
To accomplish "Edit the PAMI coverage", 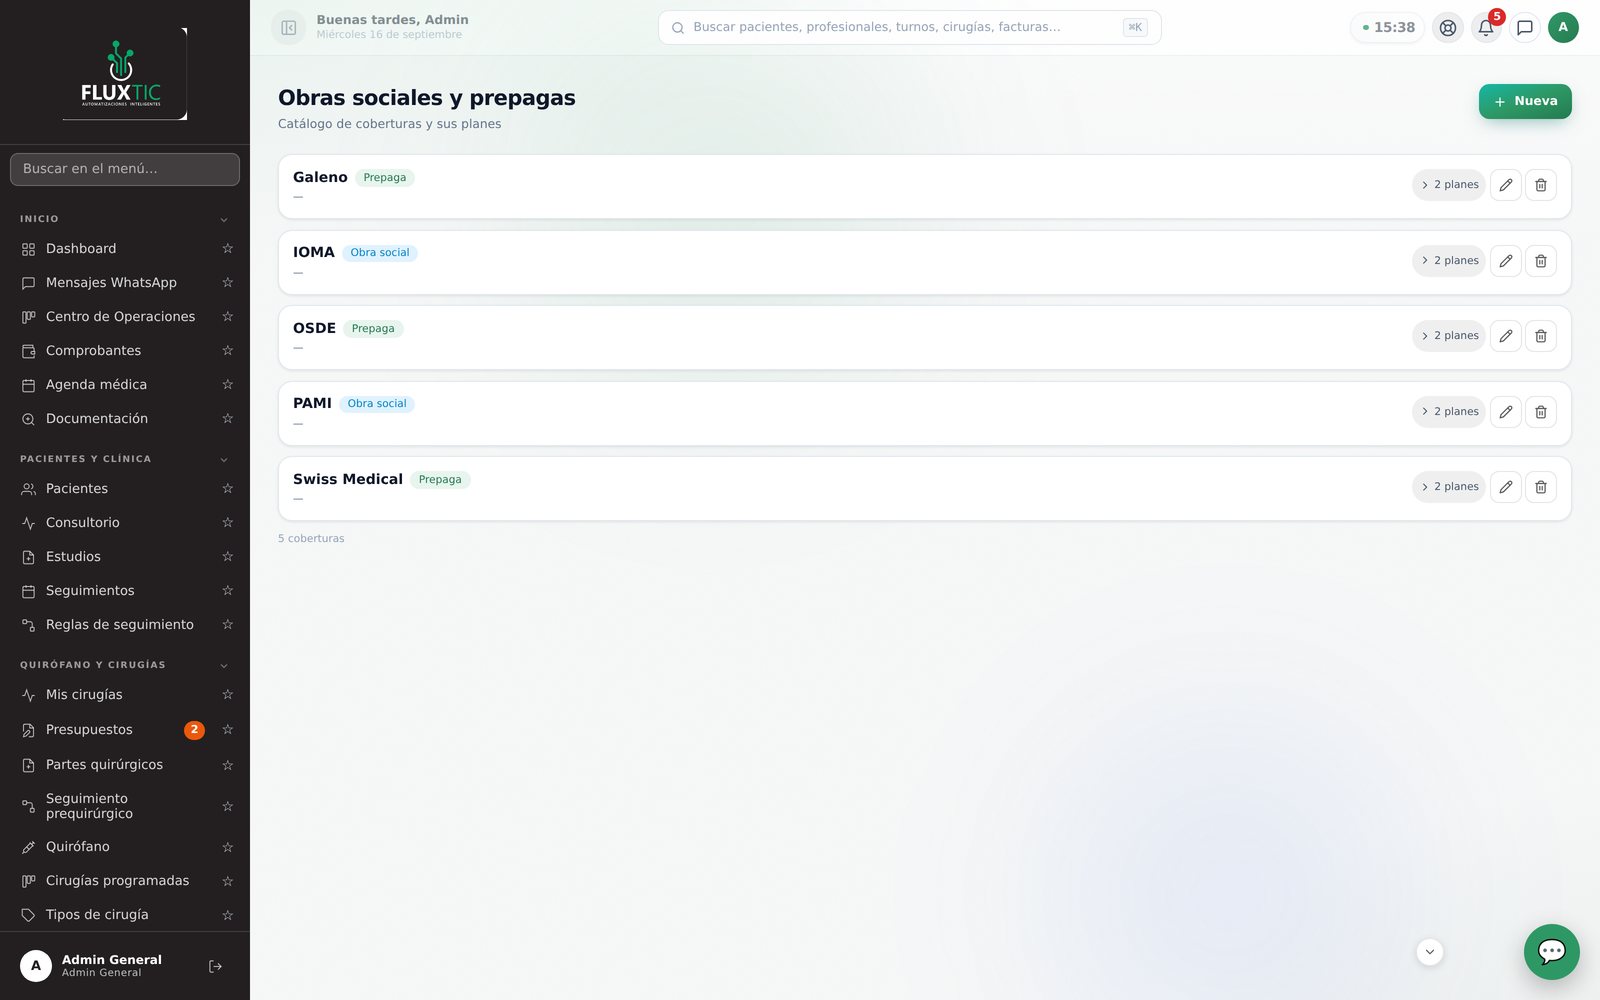I will coord(1505,412).
